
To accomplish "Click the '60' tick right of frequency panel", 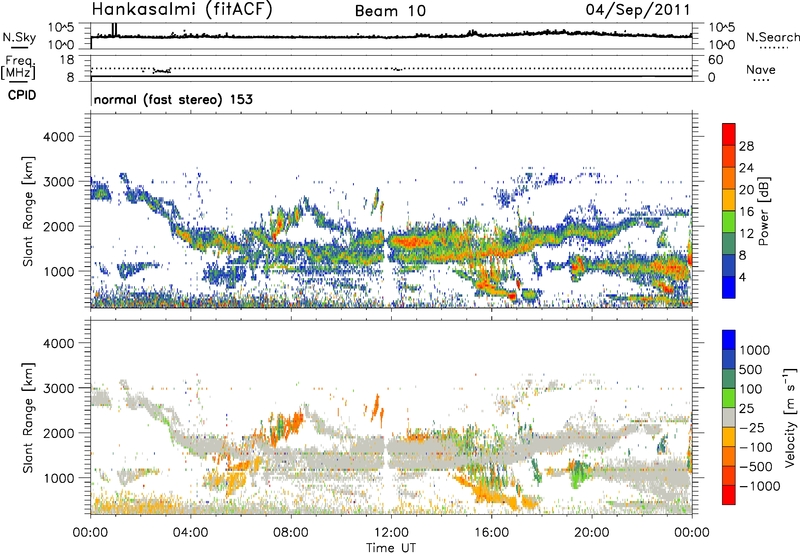I will click(715, 60).
